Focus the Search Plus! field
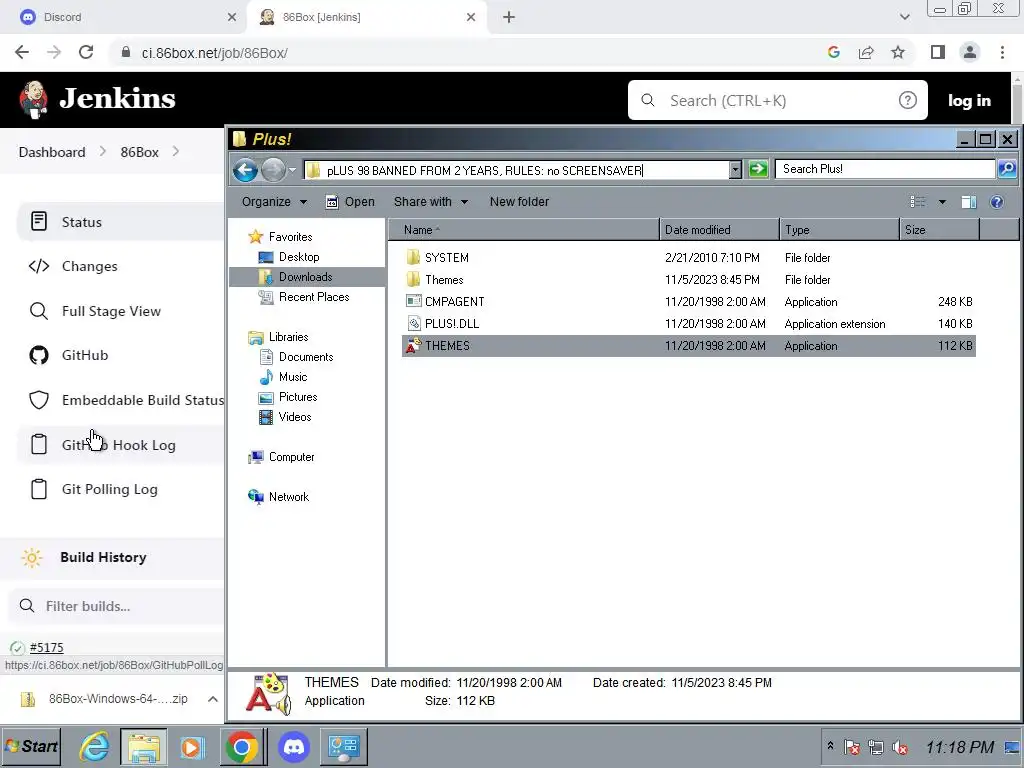 pyautogui.click(x=884, y=169)
